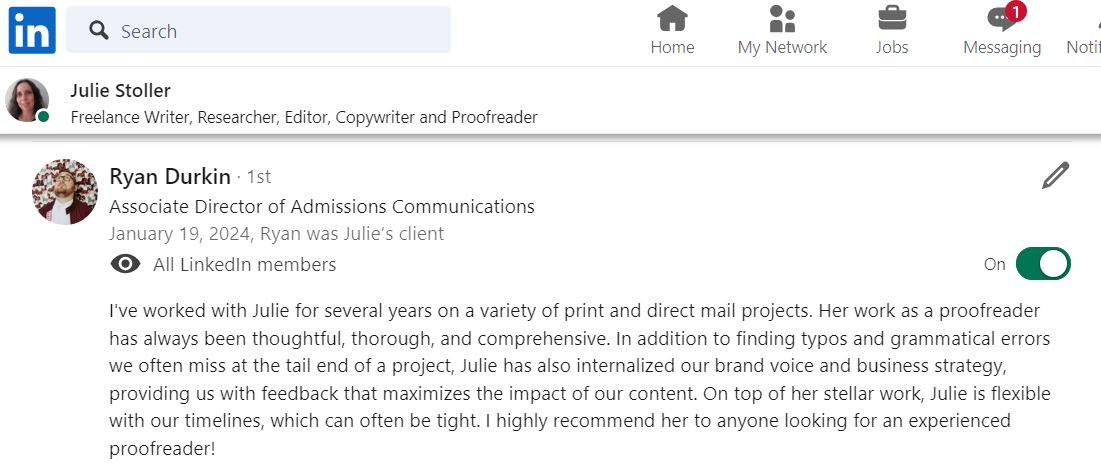The width and height of the screenshot is (1101, 475).
Task: Turn off the recommendation visibility toggle
Action: point(1043,263)
